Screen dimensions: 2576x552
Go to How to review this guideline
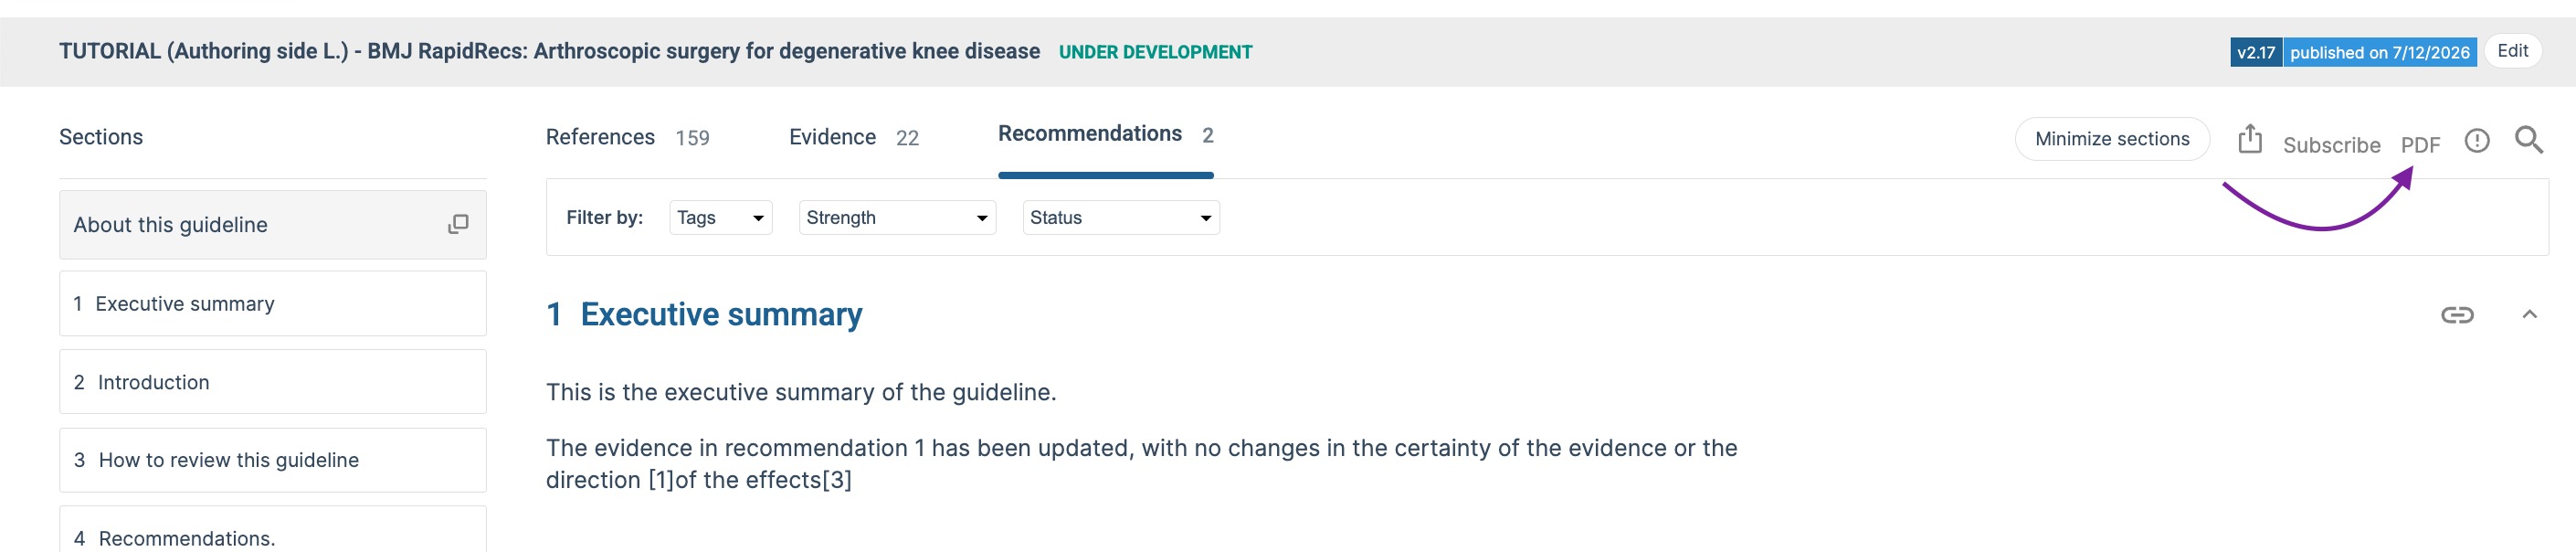pos(273,460)
